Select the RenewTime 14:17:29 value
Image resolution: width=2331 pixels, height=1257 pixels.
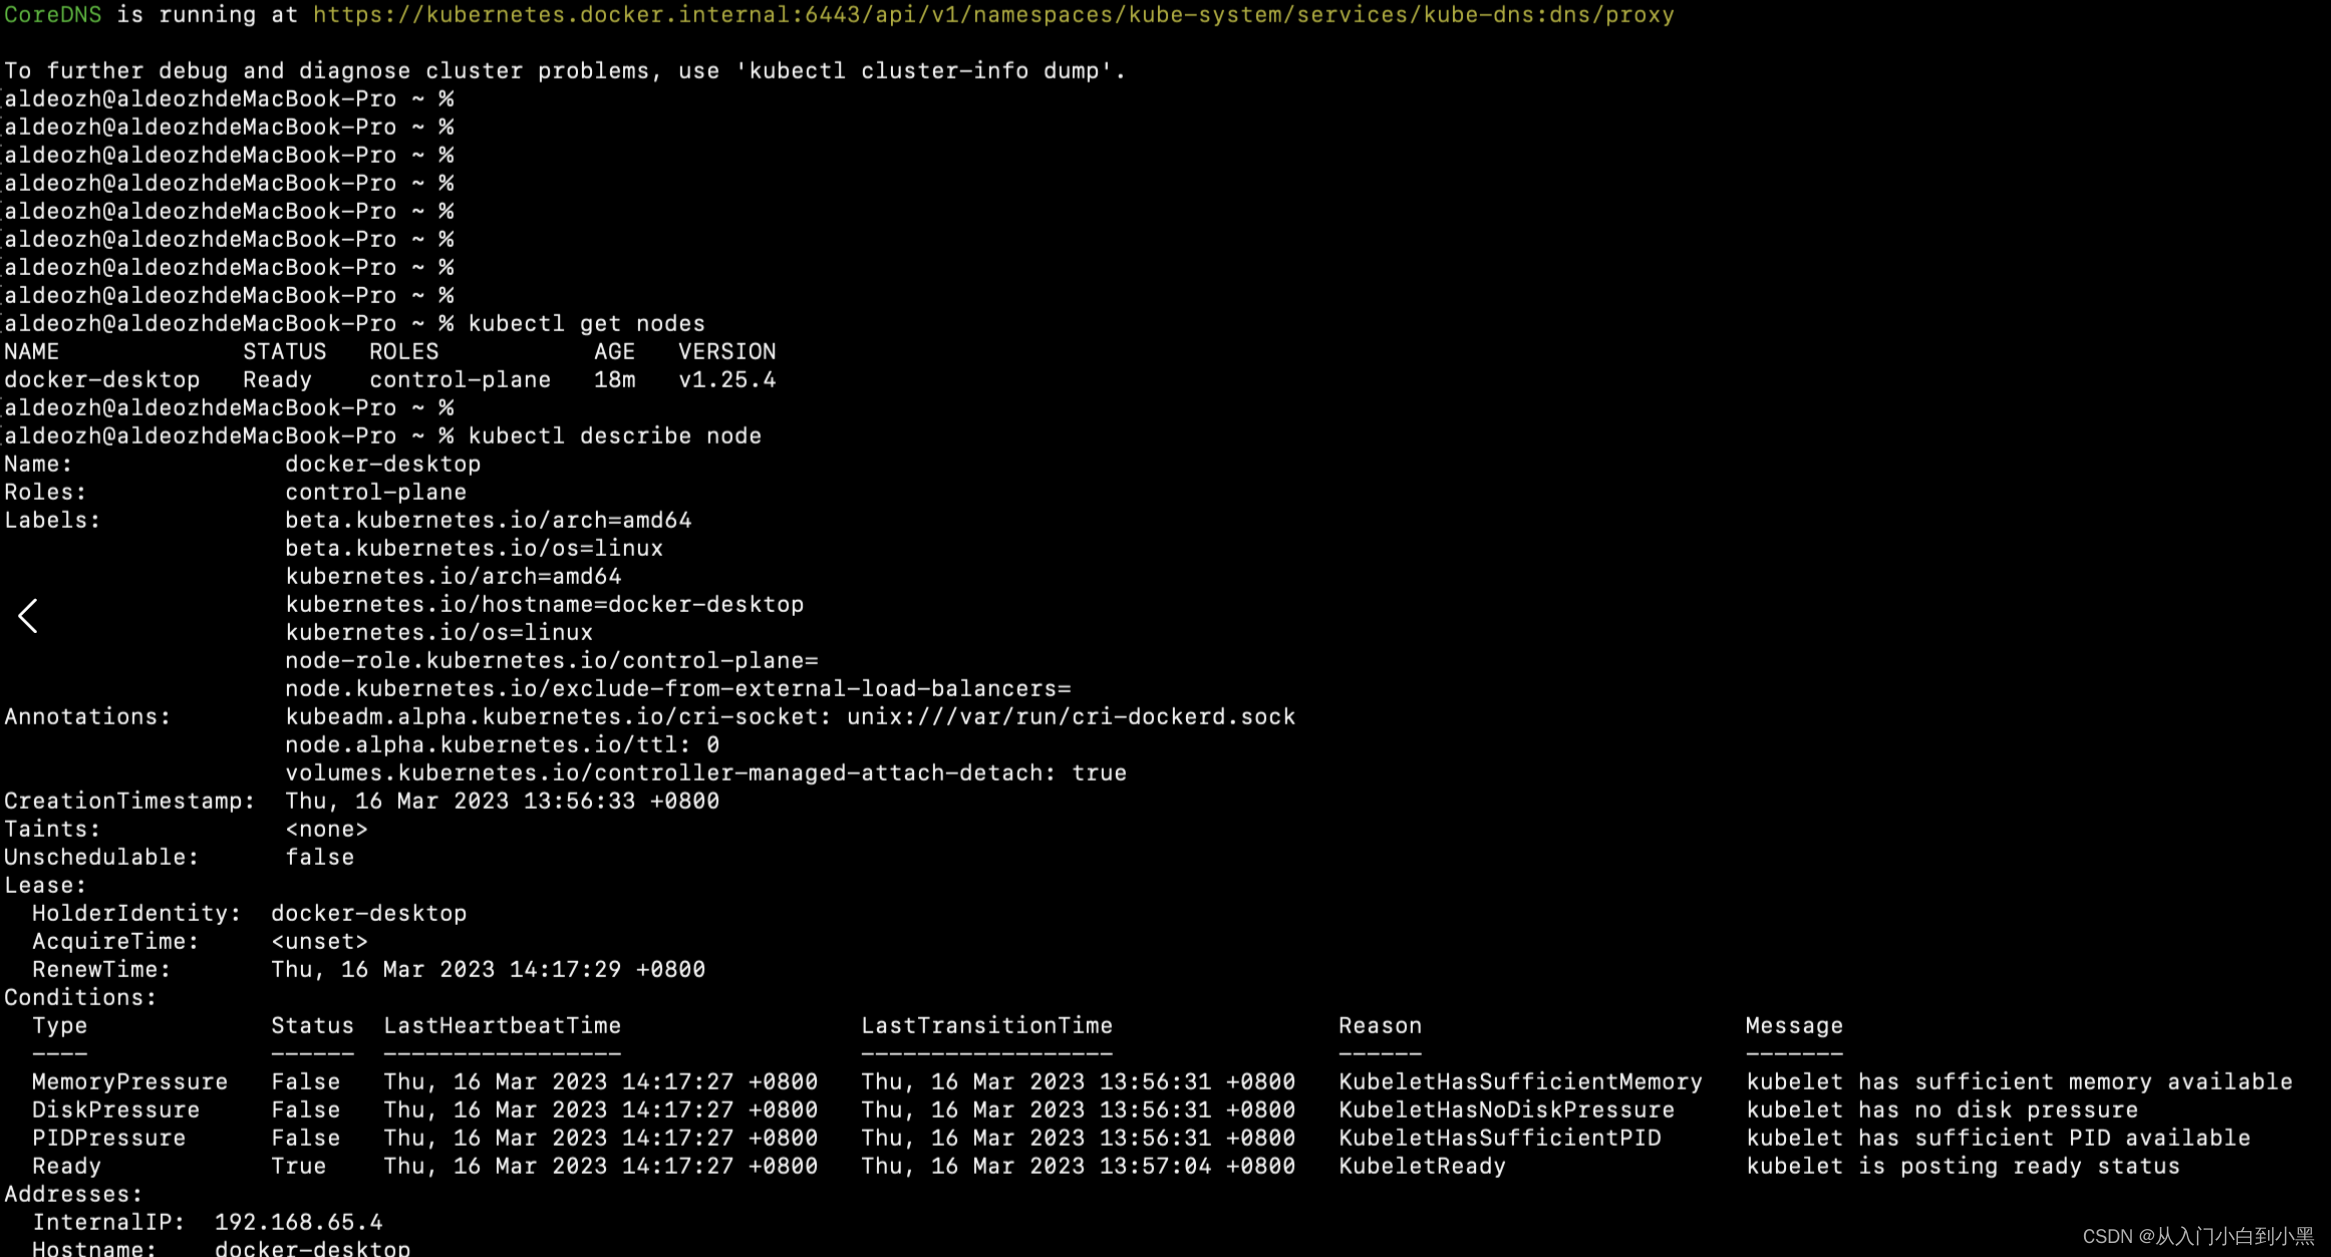coord(488,969)
